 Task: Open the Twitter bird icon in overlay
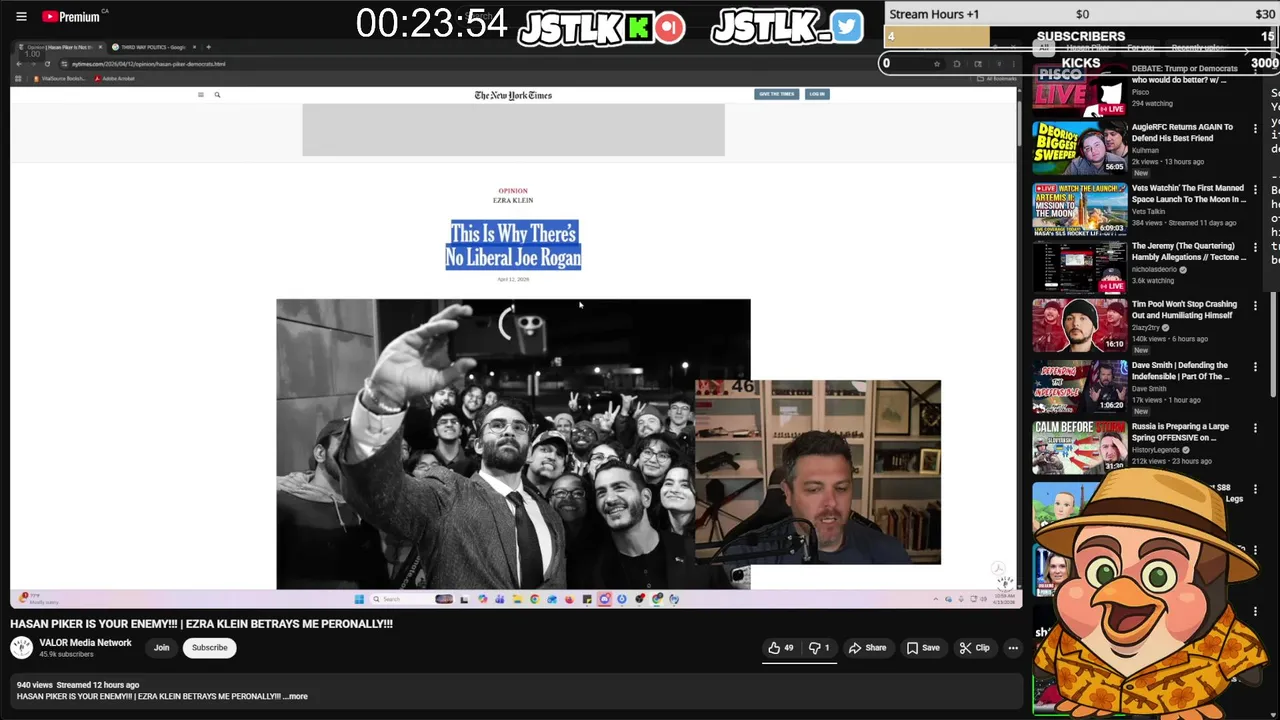pyautogui.click(x=846, y=27)
